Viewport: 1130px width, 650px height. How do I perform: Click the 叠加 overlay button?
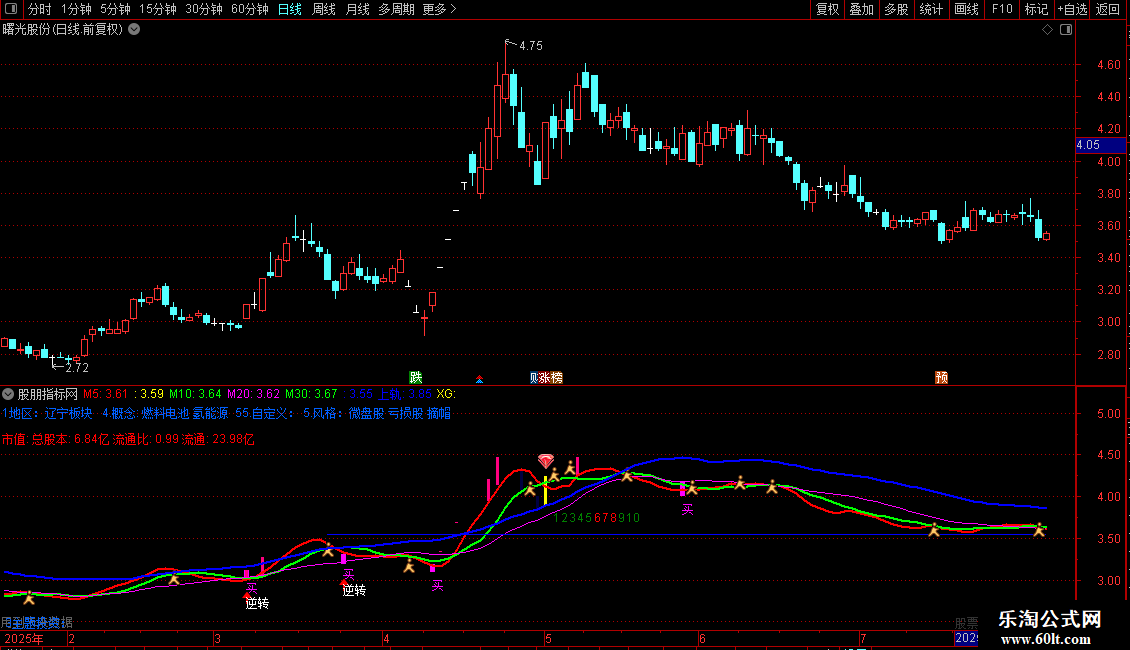(861, 9)
